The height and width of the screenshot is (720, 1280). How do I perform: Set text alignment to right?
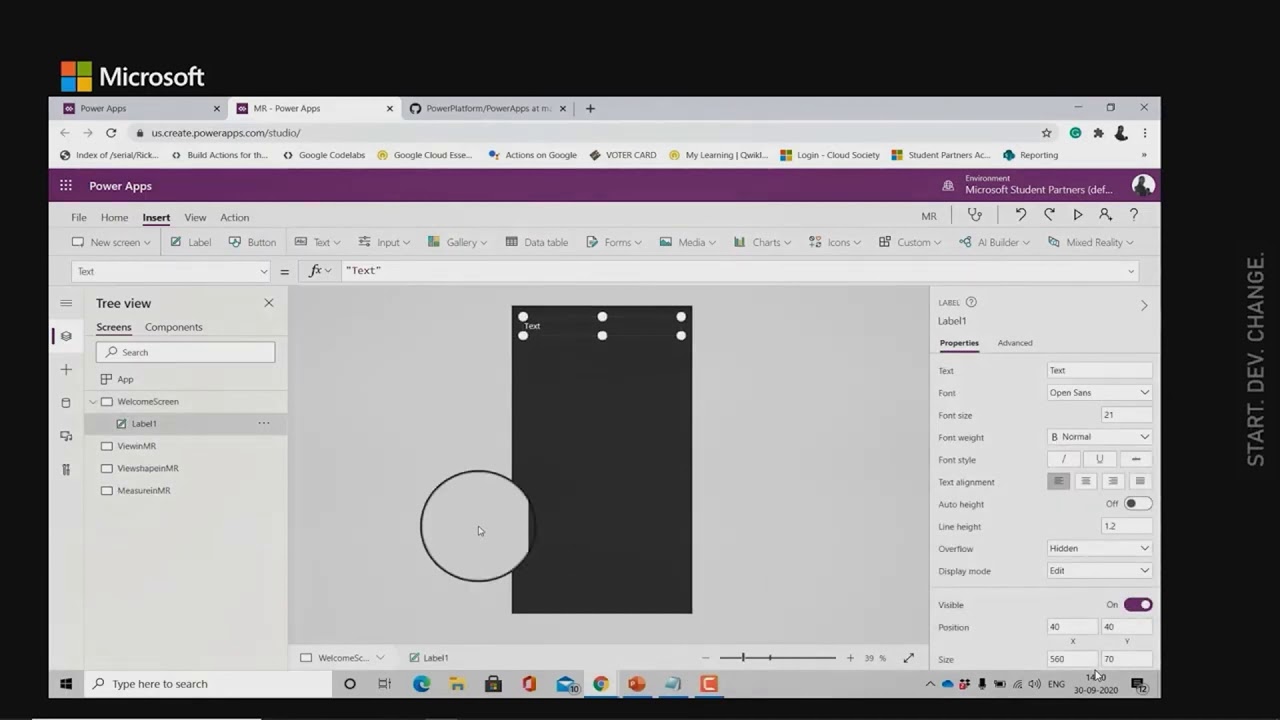coord(1112,481)
